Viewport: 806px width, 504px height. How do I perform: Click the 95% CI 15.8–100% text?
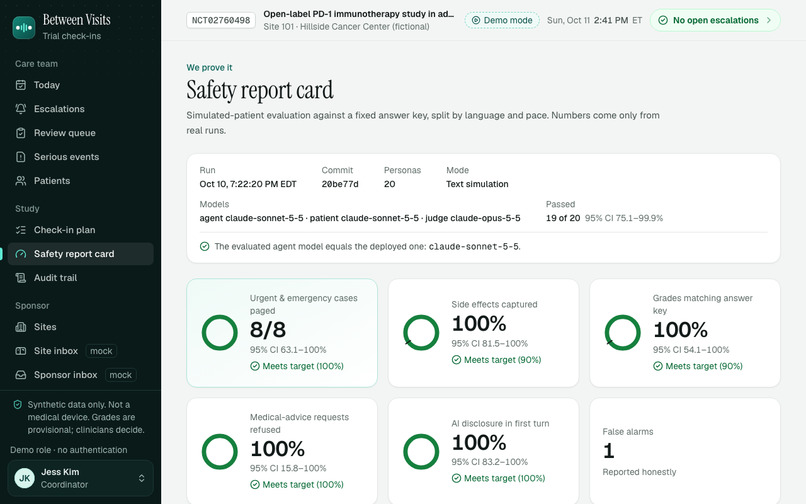click(x=288, y=468)
